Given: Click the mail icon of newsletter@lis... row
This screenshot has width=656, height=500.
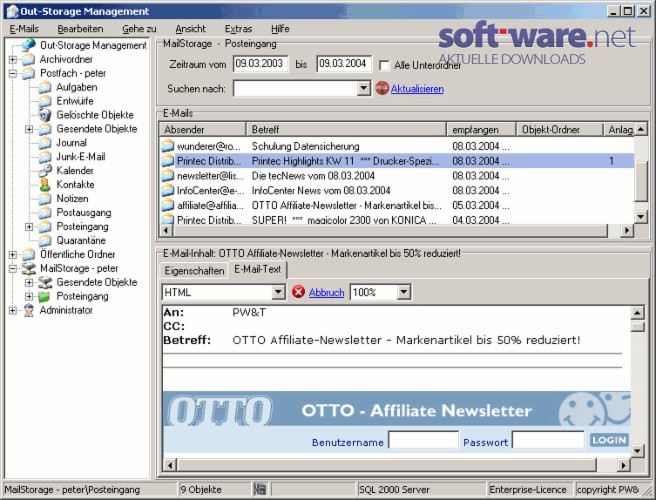Looking at the screenshot, I should pyautogui.click(x=167, y=176).
